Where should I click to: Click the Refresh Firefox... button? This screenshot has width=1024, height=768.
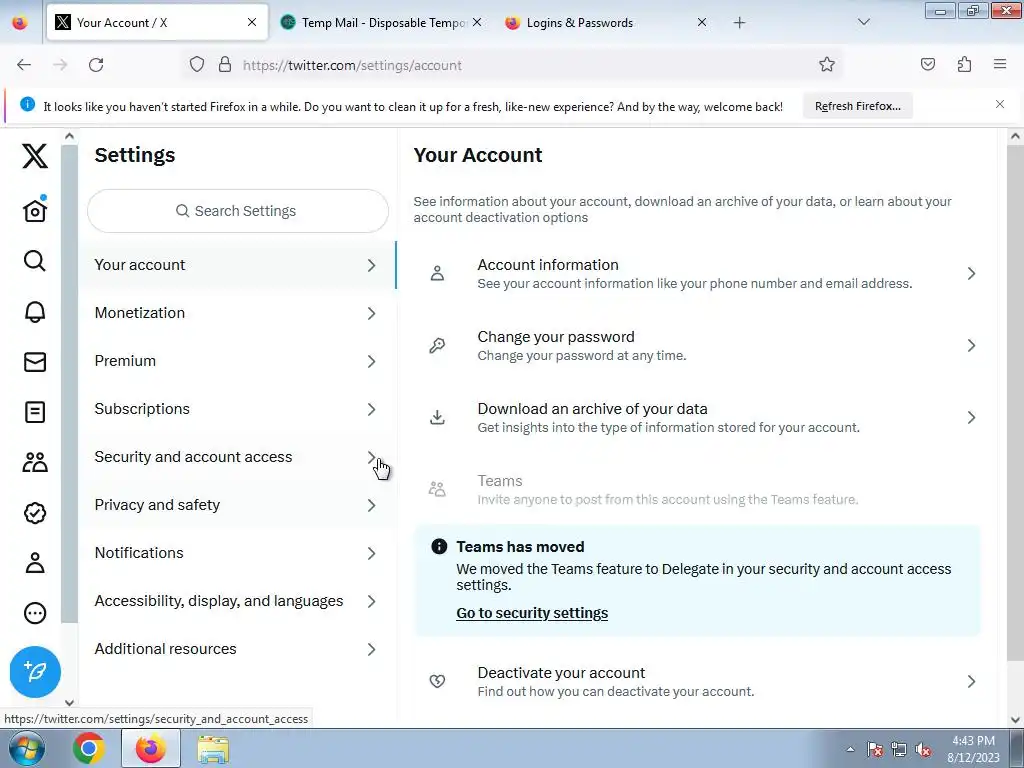[x=857, y=106]
